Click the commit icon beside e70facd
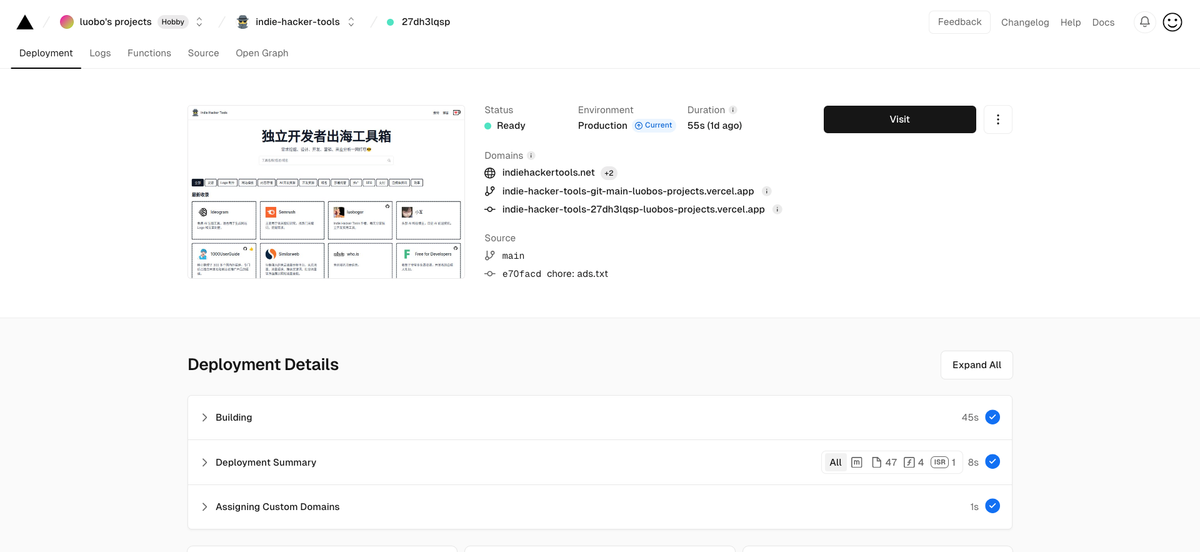 pos(490,274)
